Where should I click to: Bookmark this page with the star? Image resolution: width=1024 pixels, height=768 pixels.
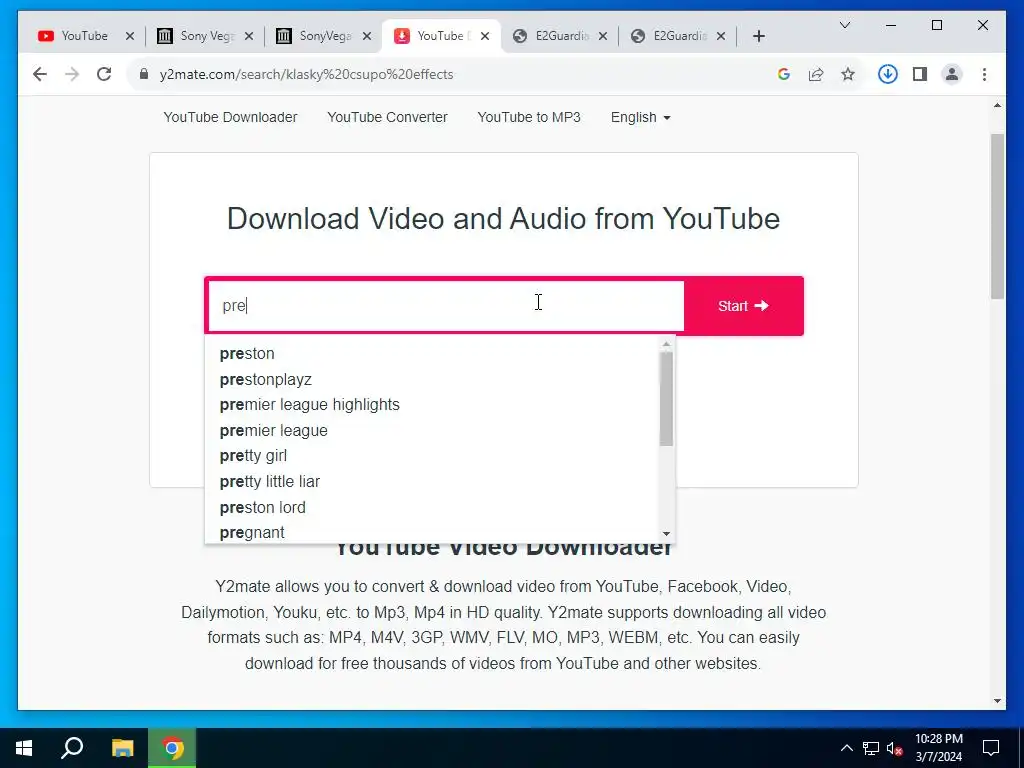click(x=848, y=74)
